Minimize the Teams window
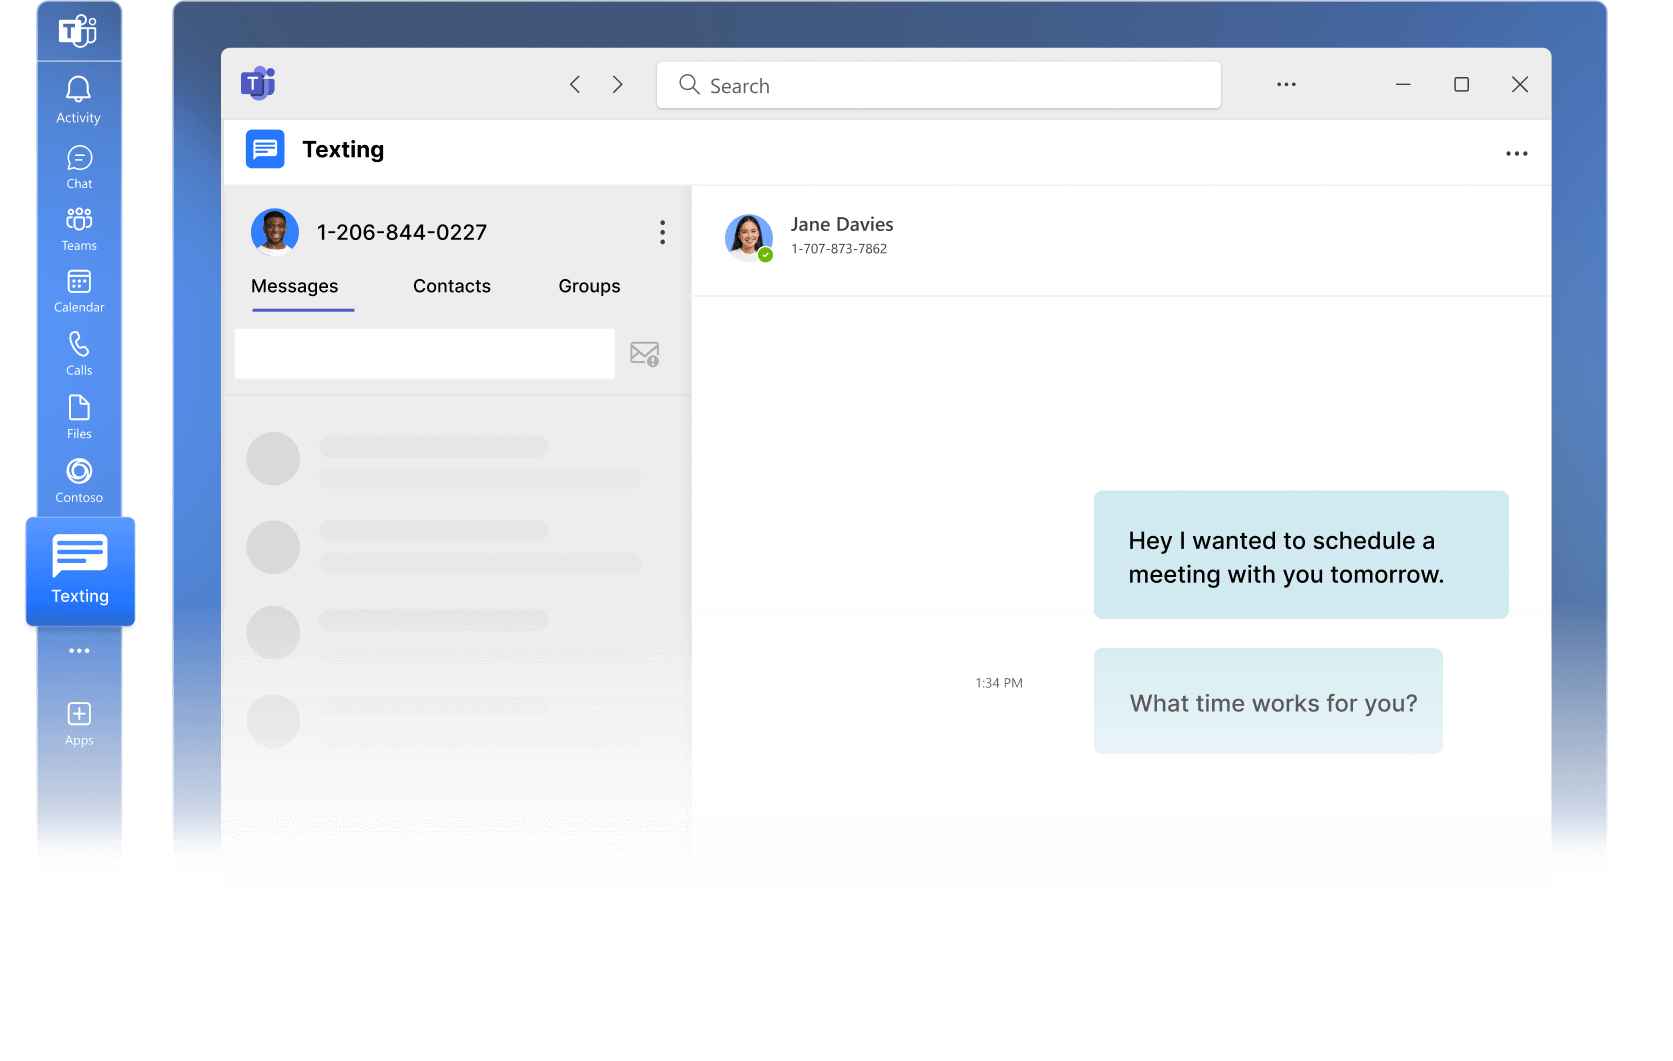Image resolution: width=1673 pixels, height=1061 pixels. pyautogui.click(x=1403, y=85)
